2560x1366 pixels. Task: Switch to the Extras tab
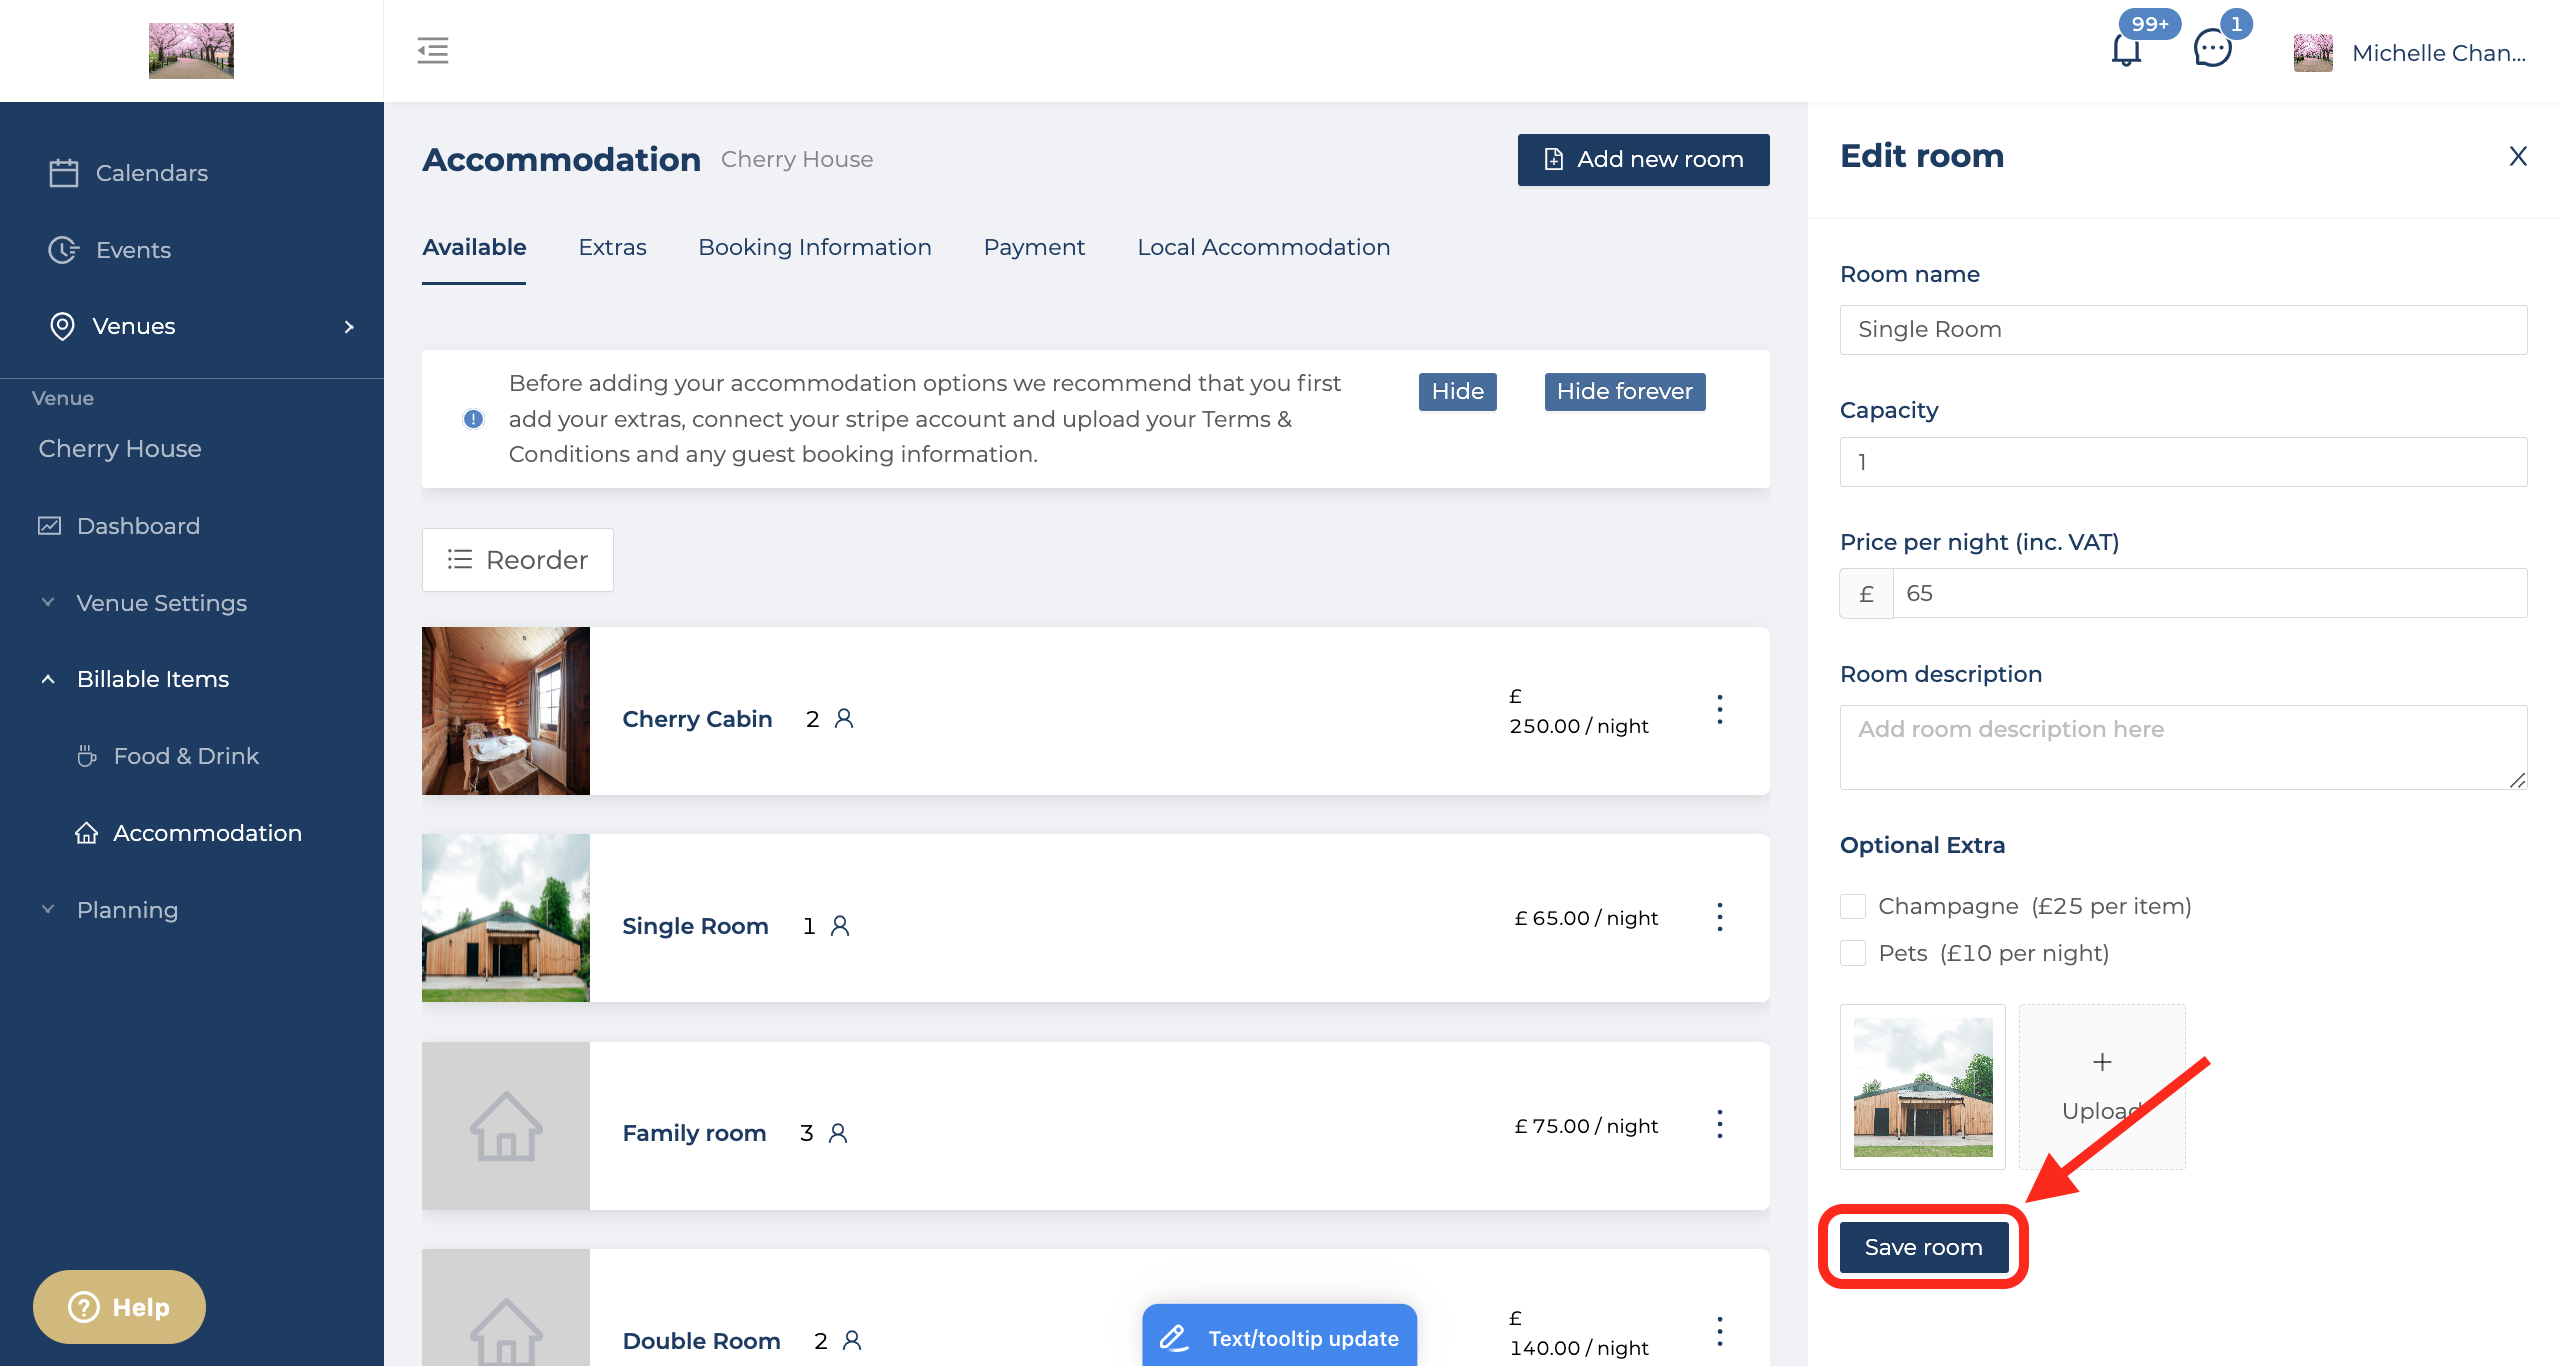pyautogui.click(x=612, y=247)
